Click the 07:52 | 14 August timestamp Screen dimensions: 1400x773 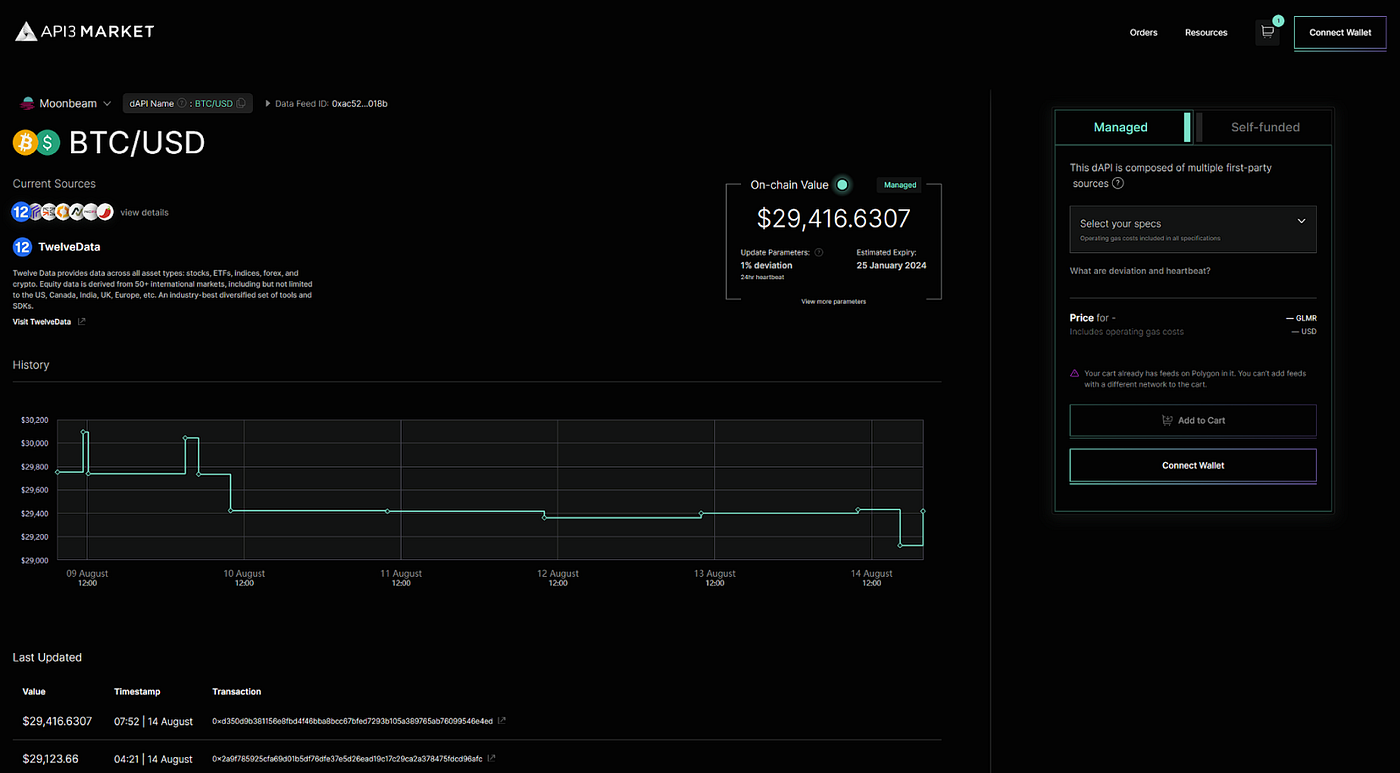153,721
